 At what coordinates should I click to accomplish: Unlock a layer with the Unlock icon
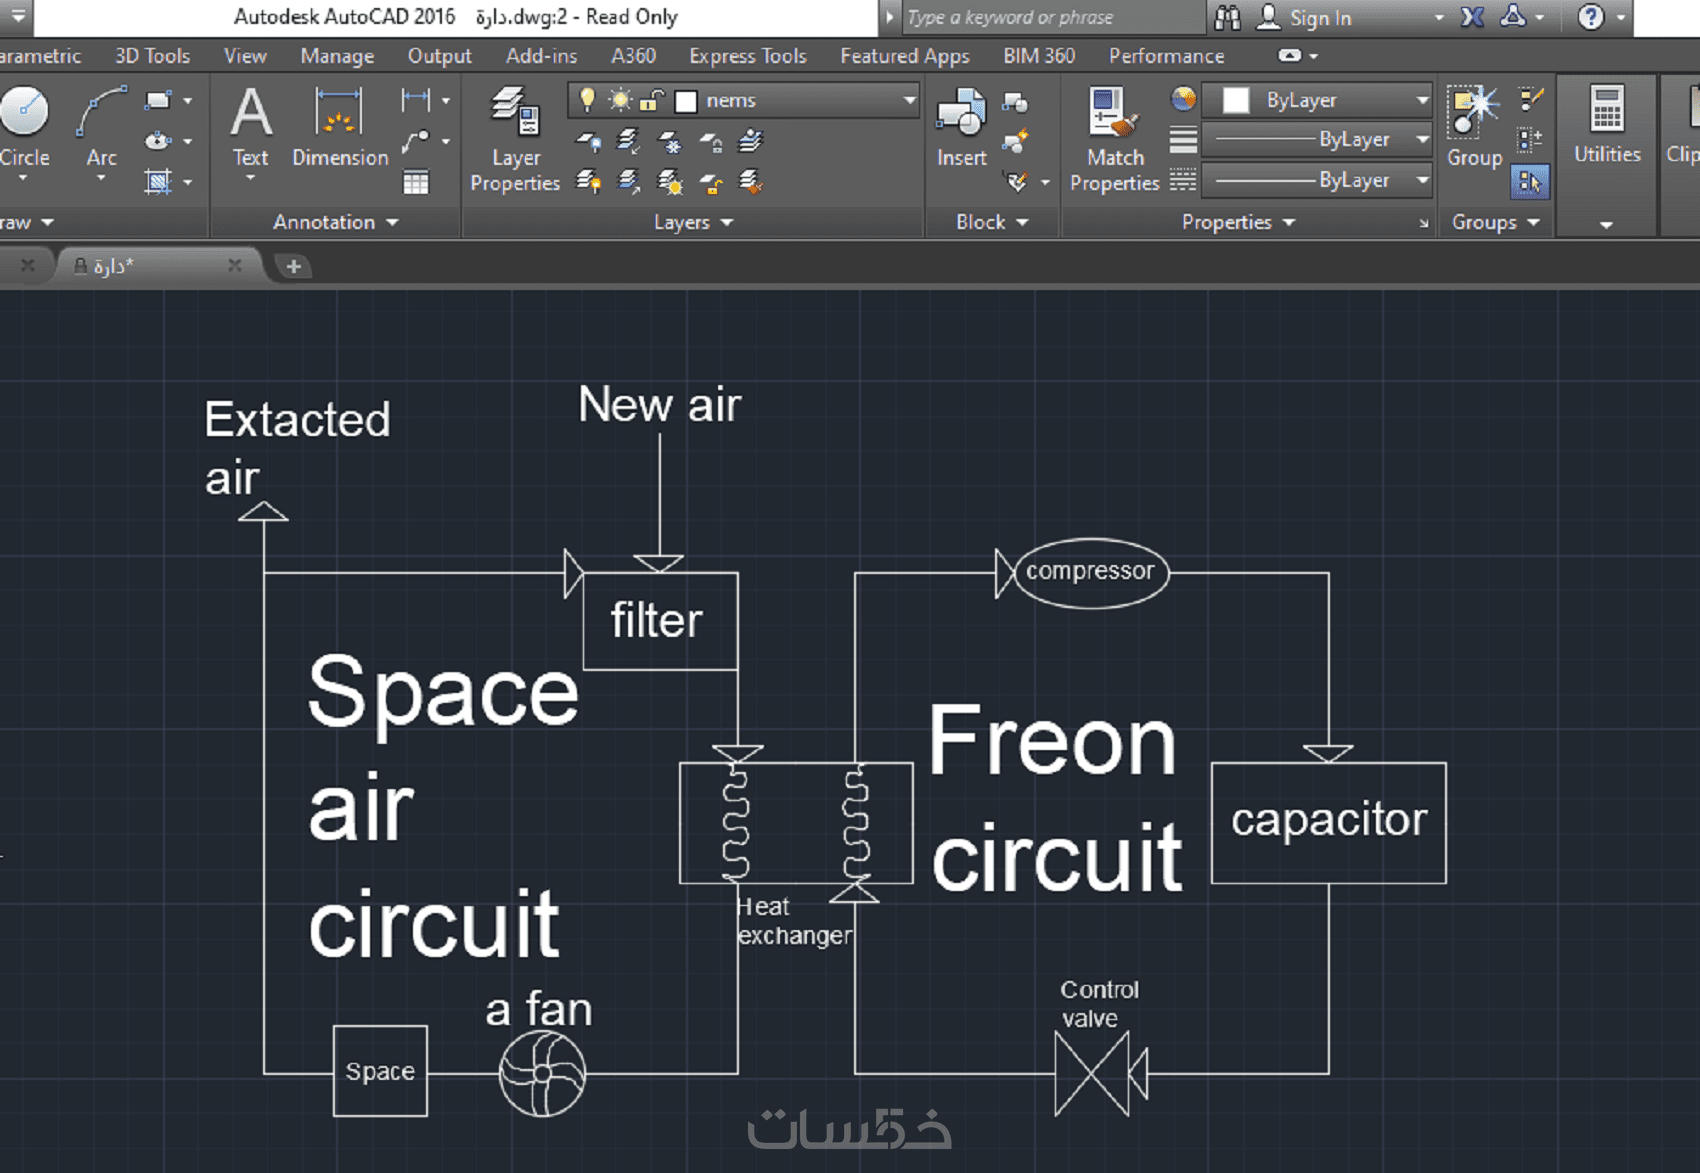point(710,182)
